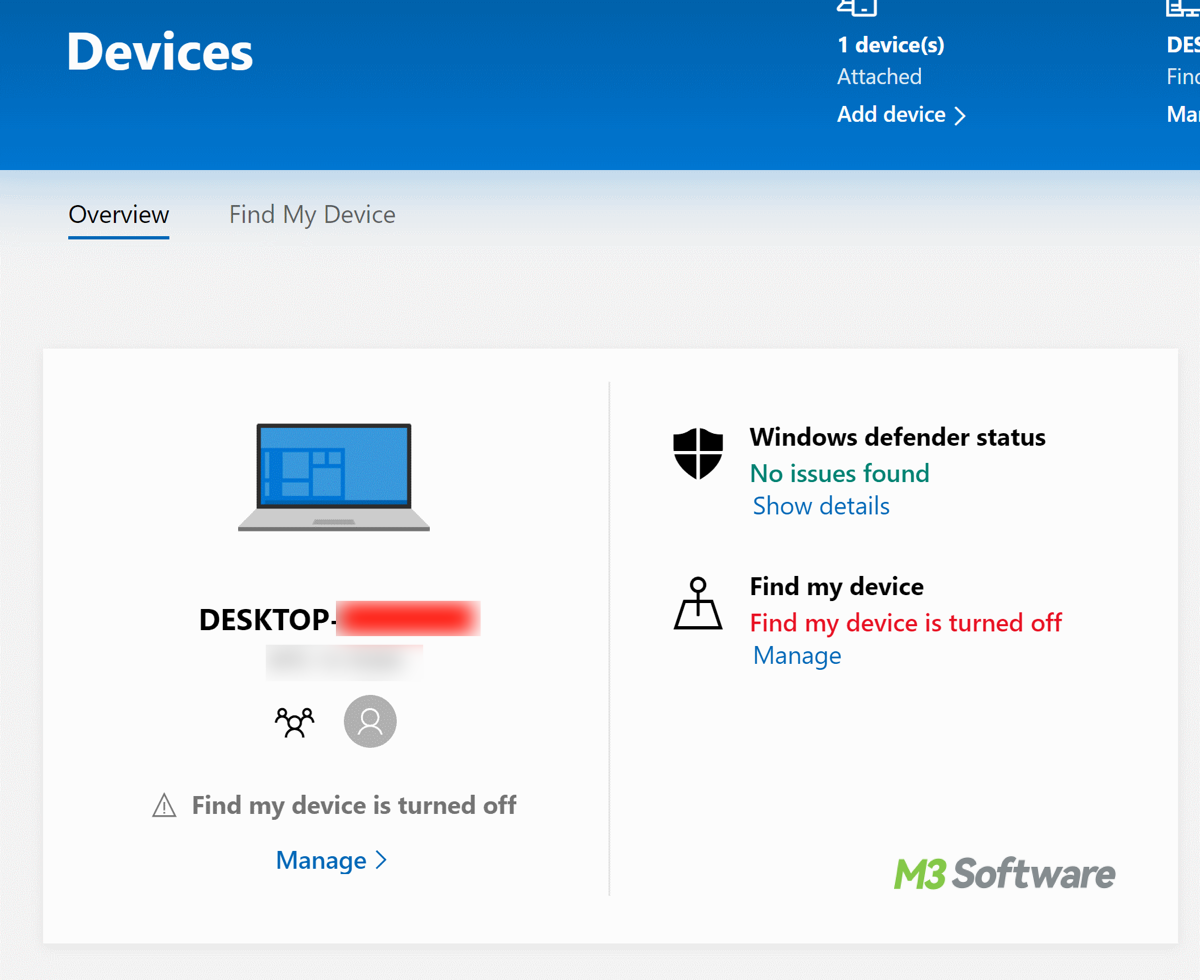Click the family group people icon
This screenshot has height=980, width=1200.
tap(294, 722)
